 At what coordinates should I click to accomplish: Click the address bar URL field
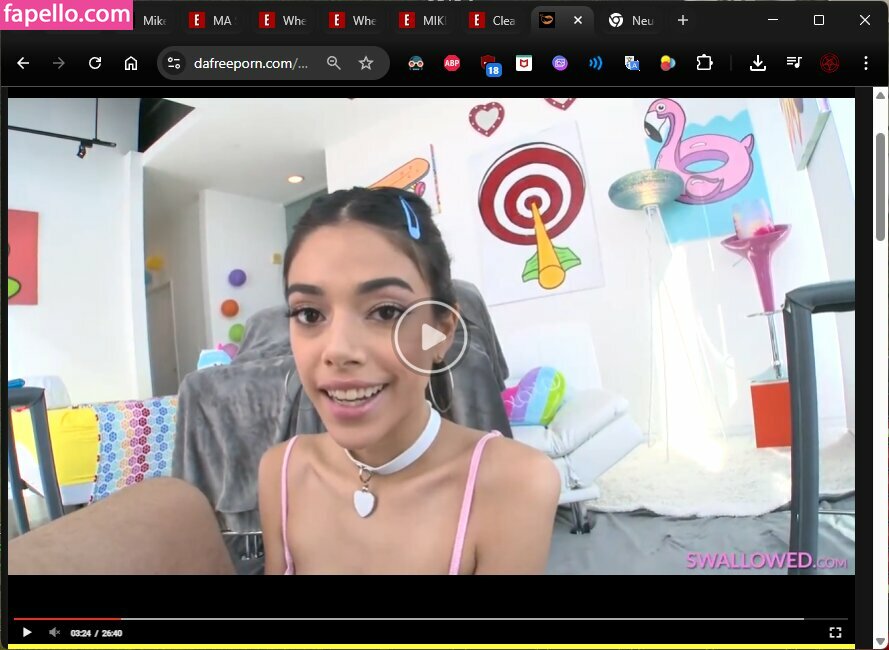250,63
